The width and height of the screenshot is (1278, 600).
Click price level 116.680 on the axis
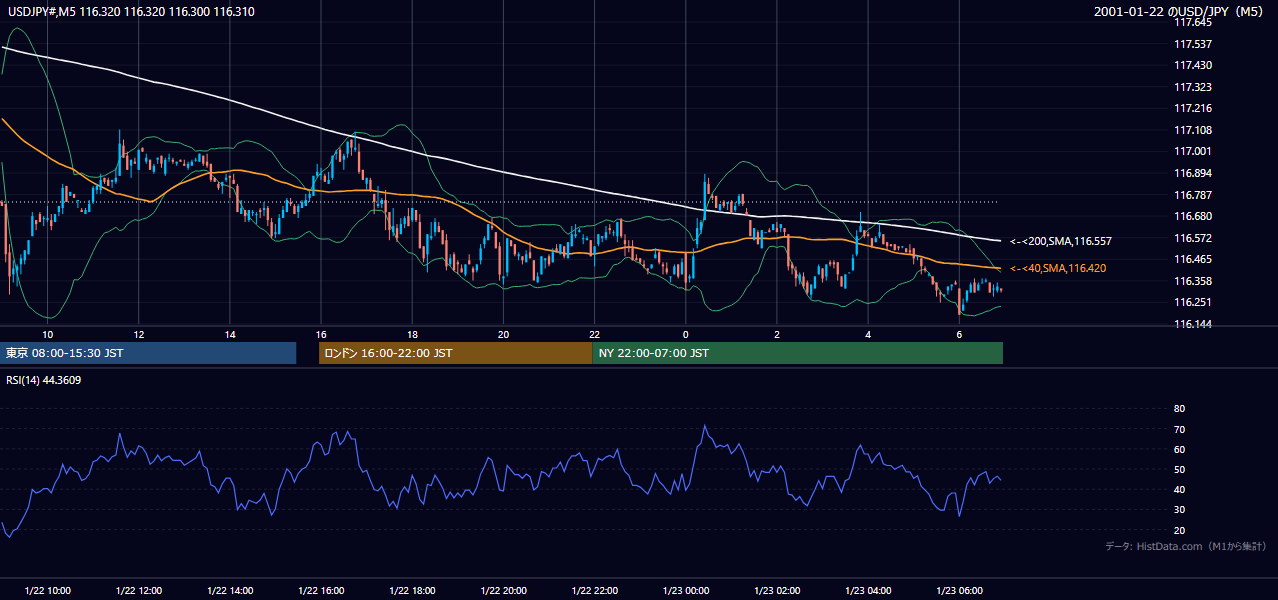point(1193,216)
